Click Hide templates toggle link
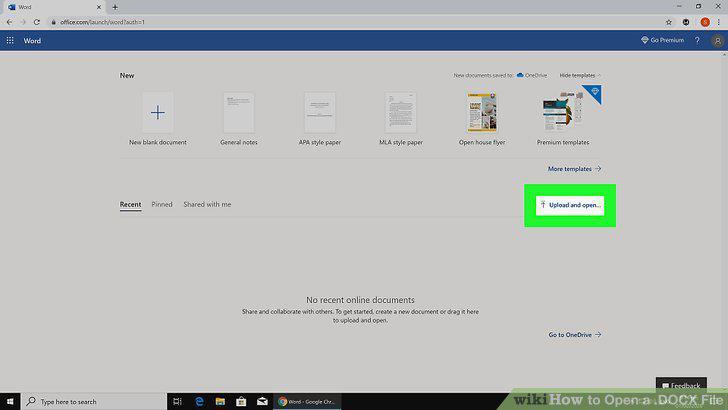This screenshot has height=410, width=728. click(x=579, y=75)
